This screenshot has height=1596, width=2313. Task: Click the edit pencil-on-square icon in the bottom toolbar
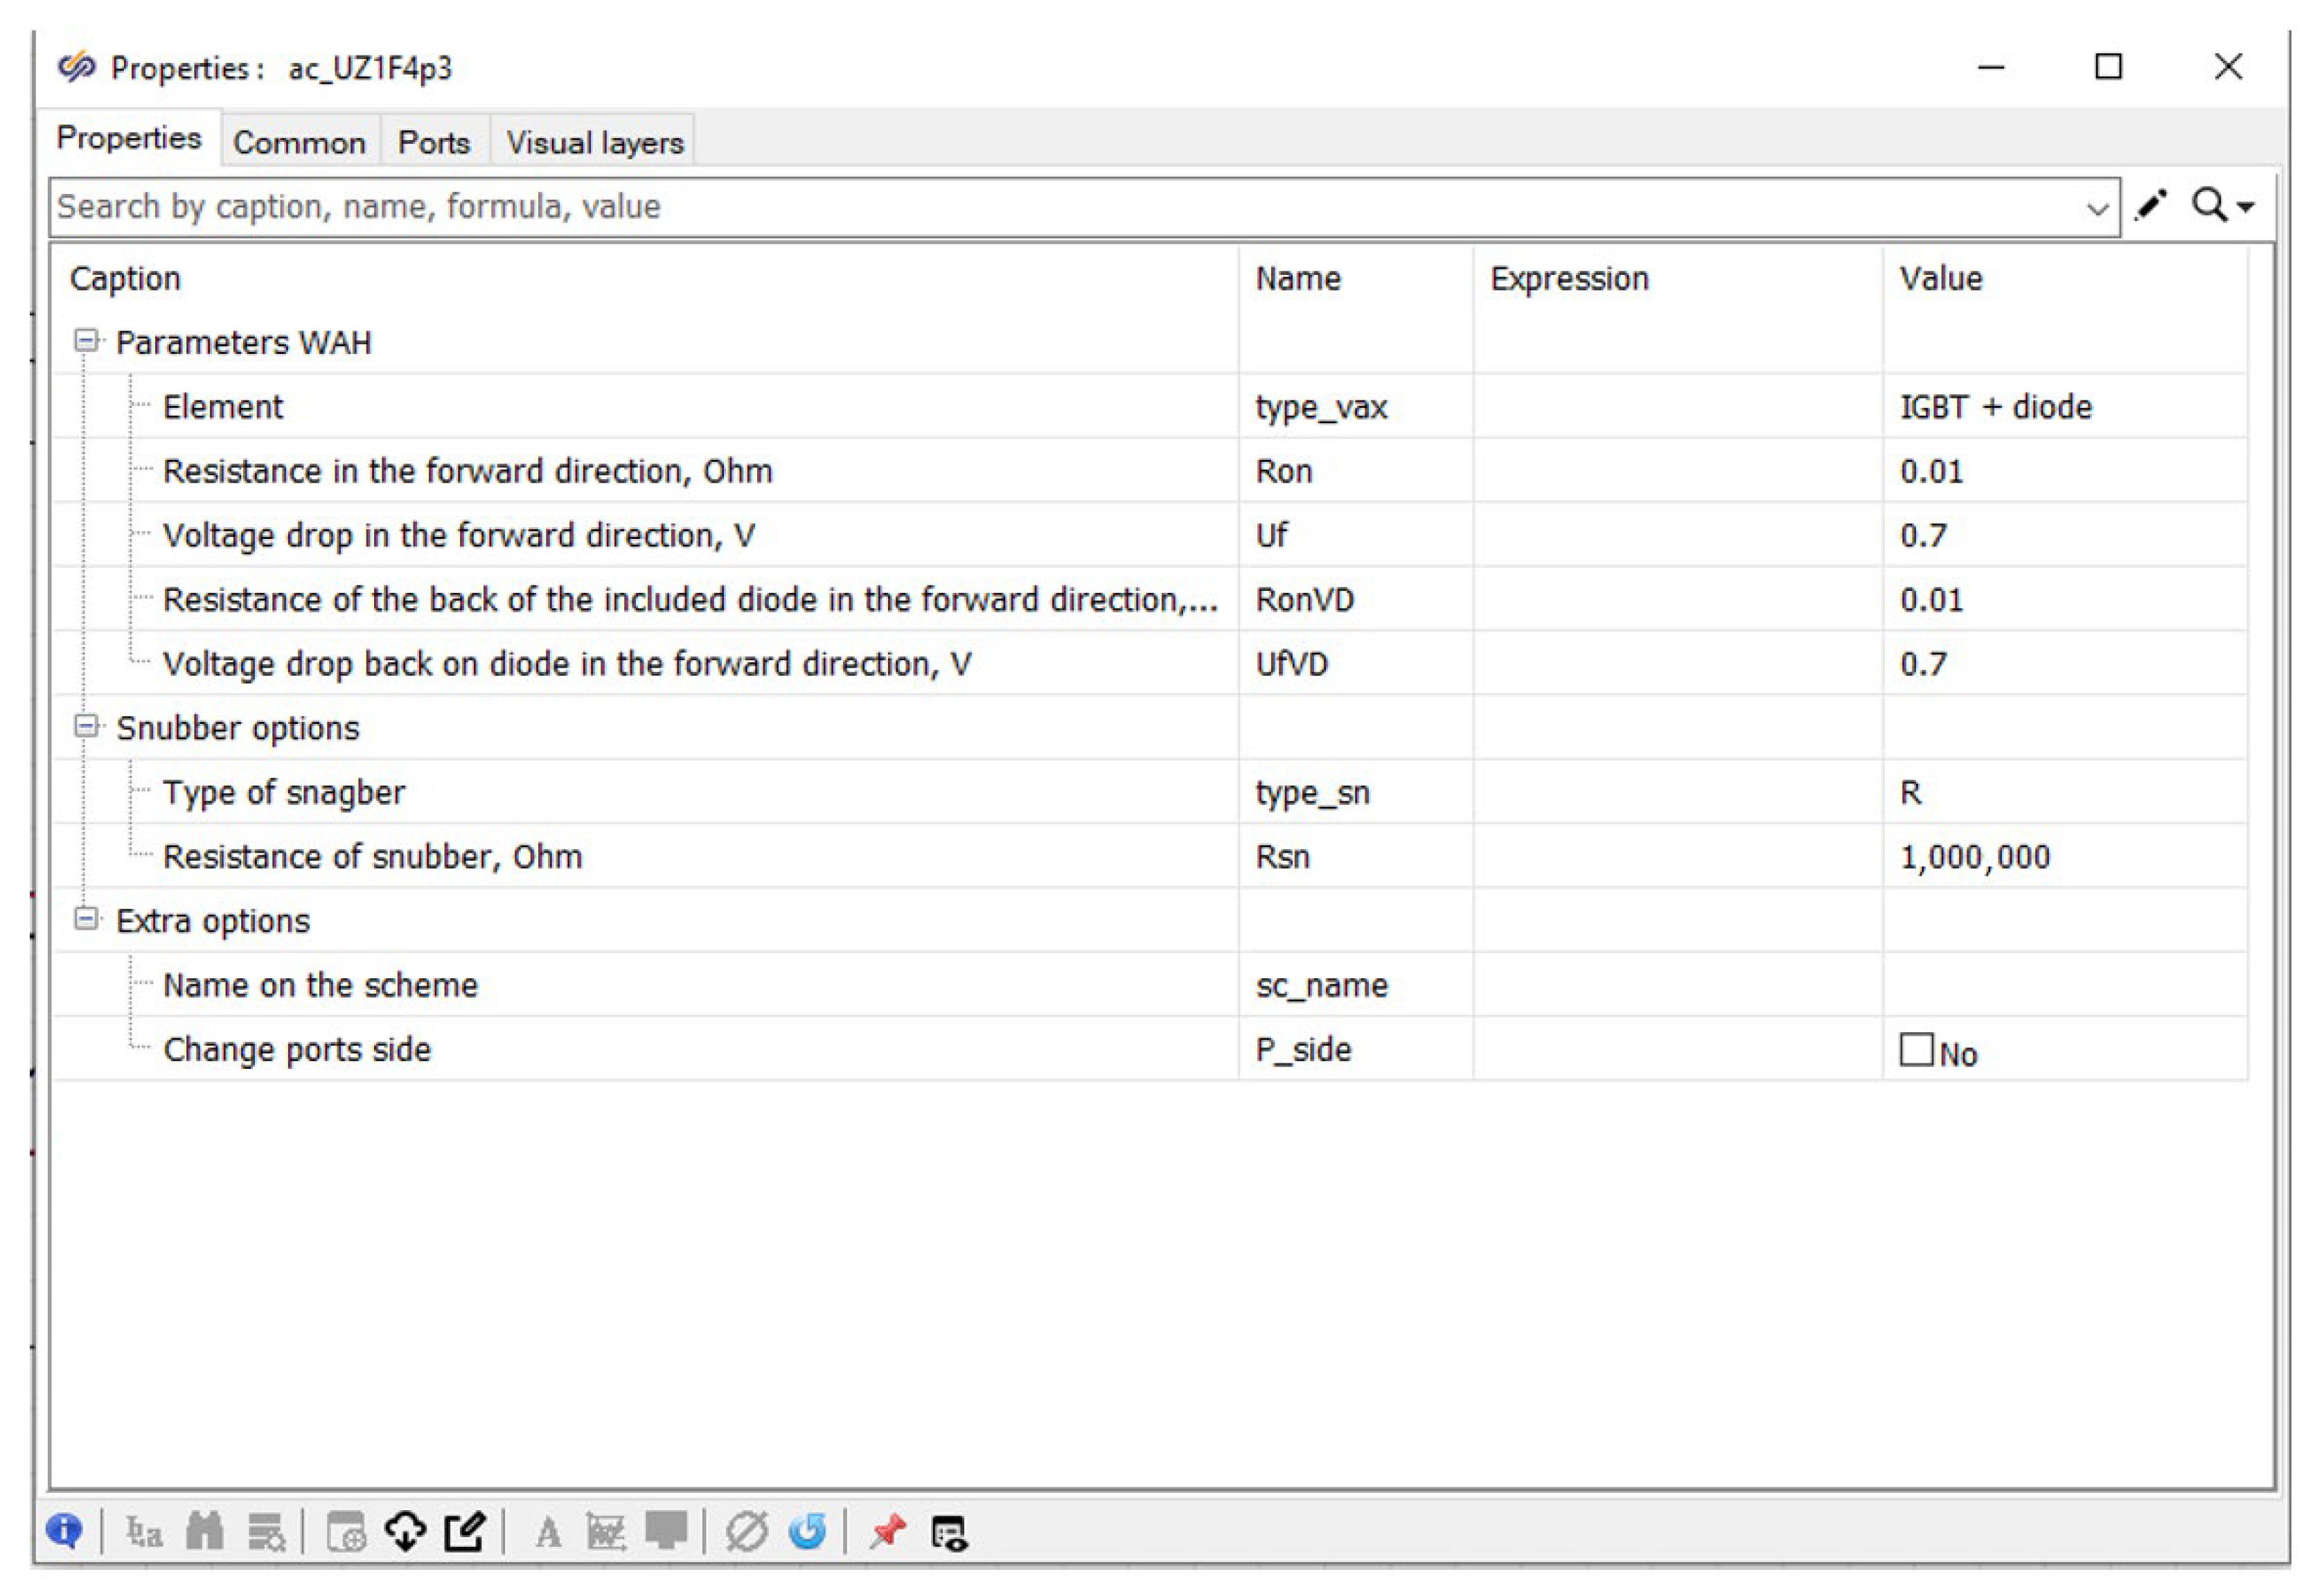pyautogui.click(x=464, y=1531)
